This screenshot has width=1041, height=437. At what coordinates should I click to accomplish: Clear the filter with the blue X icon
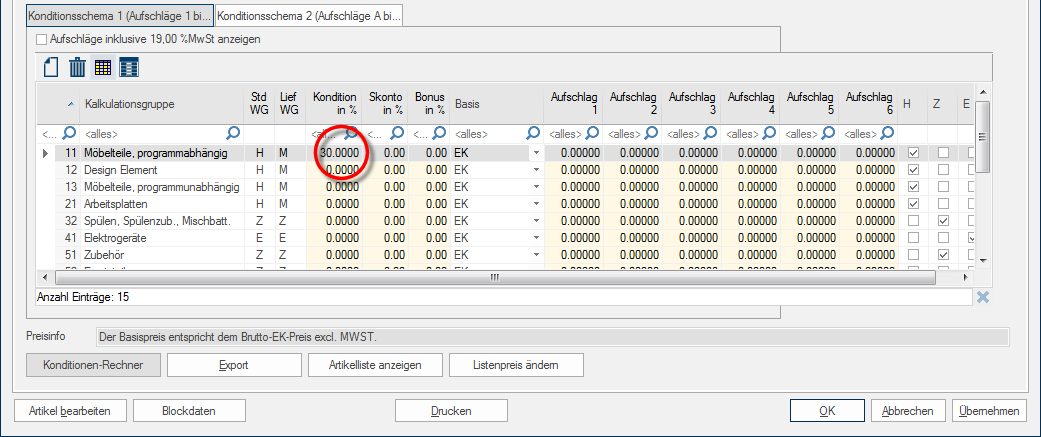click(983, 297)
